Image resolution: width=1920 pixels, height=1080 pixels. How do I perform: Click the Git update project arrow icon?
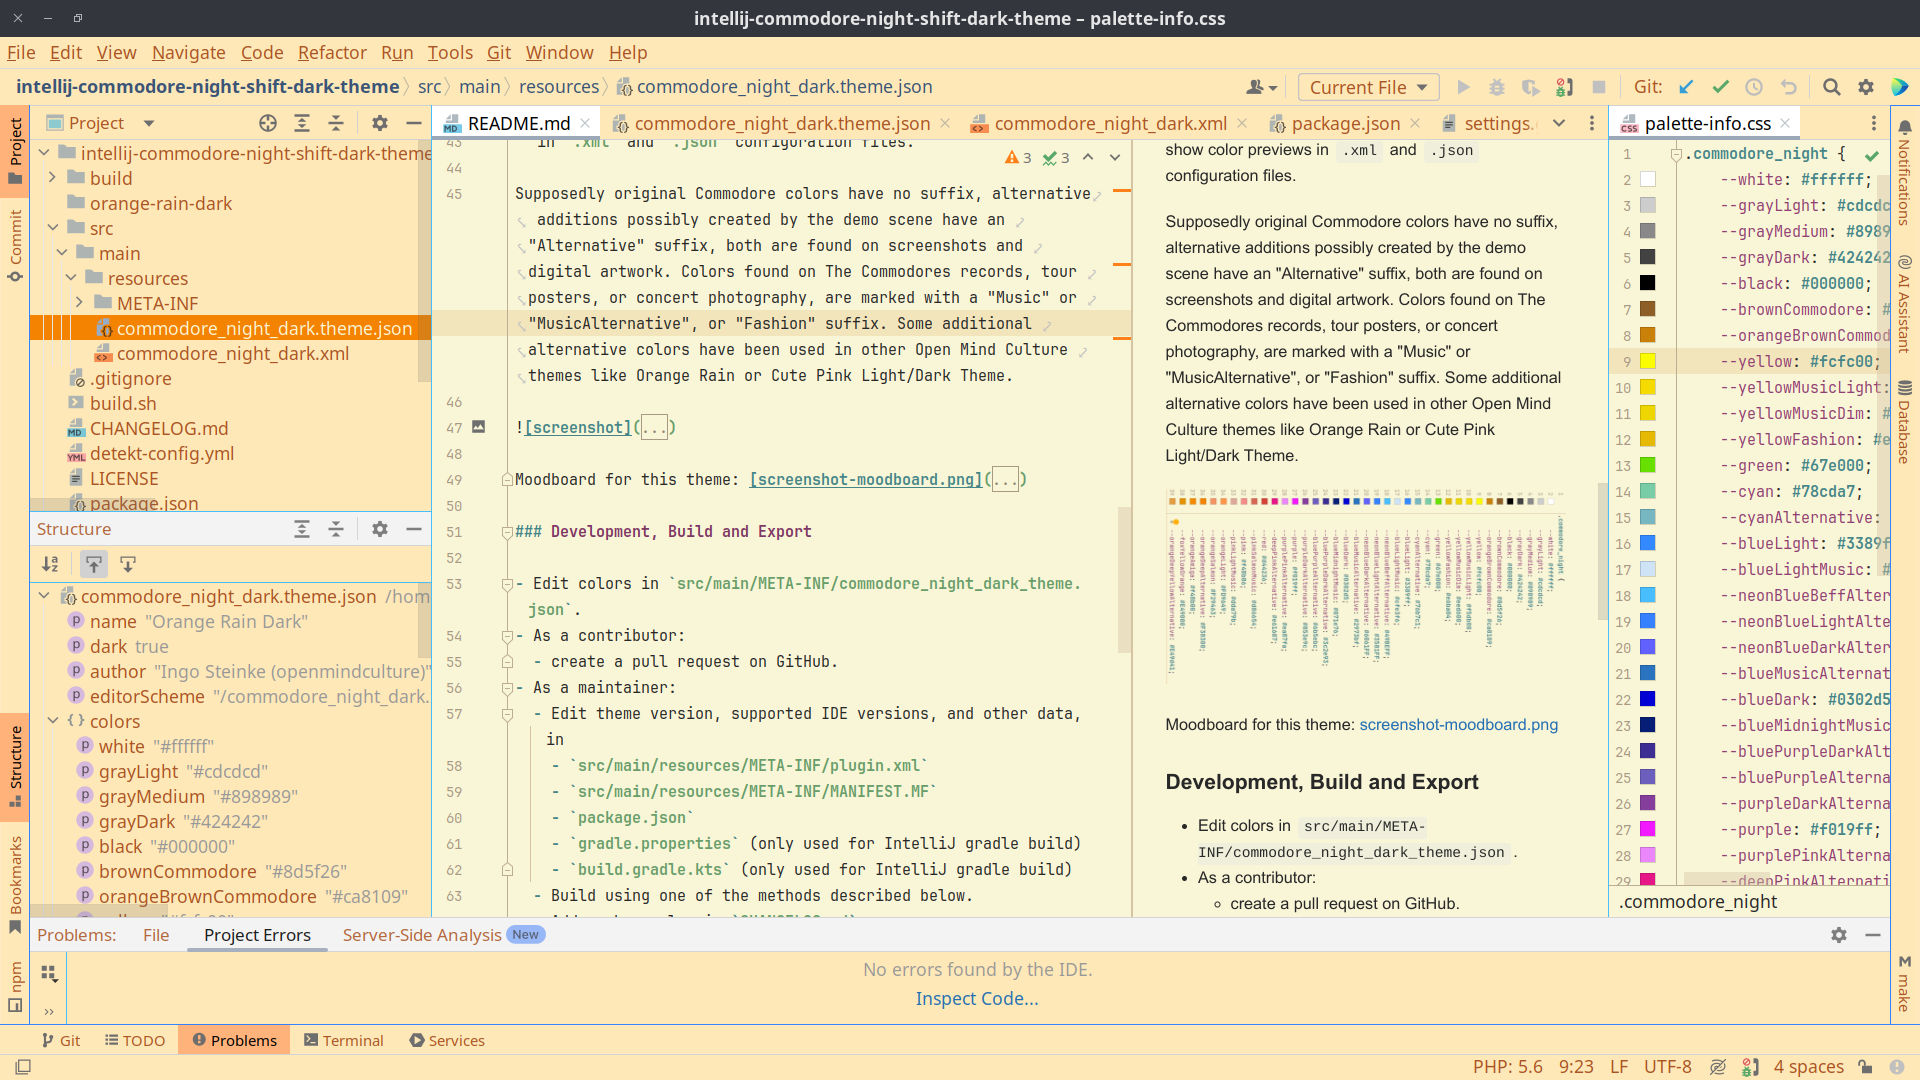pyautogui.click(x=1686, y=87)
